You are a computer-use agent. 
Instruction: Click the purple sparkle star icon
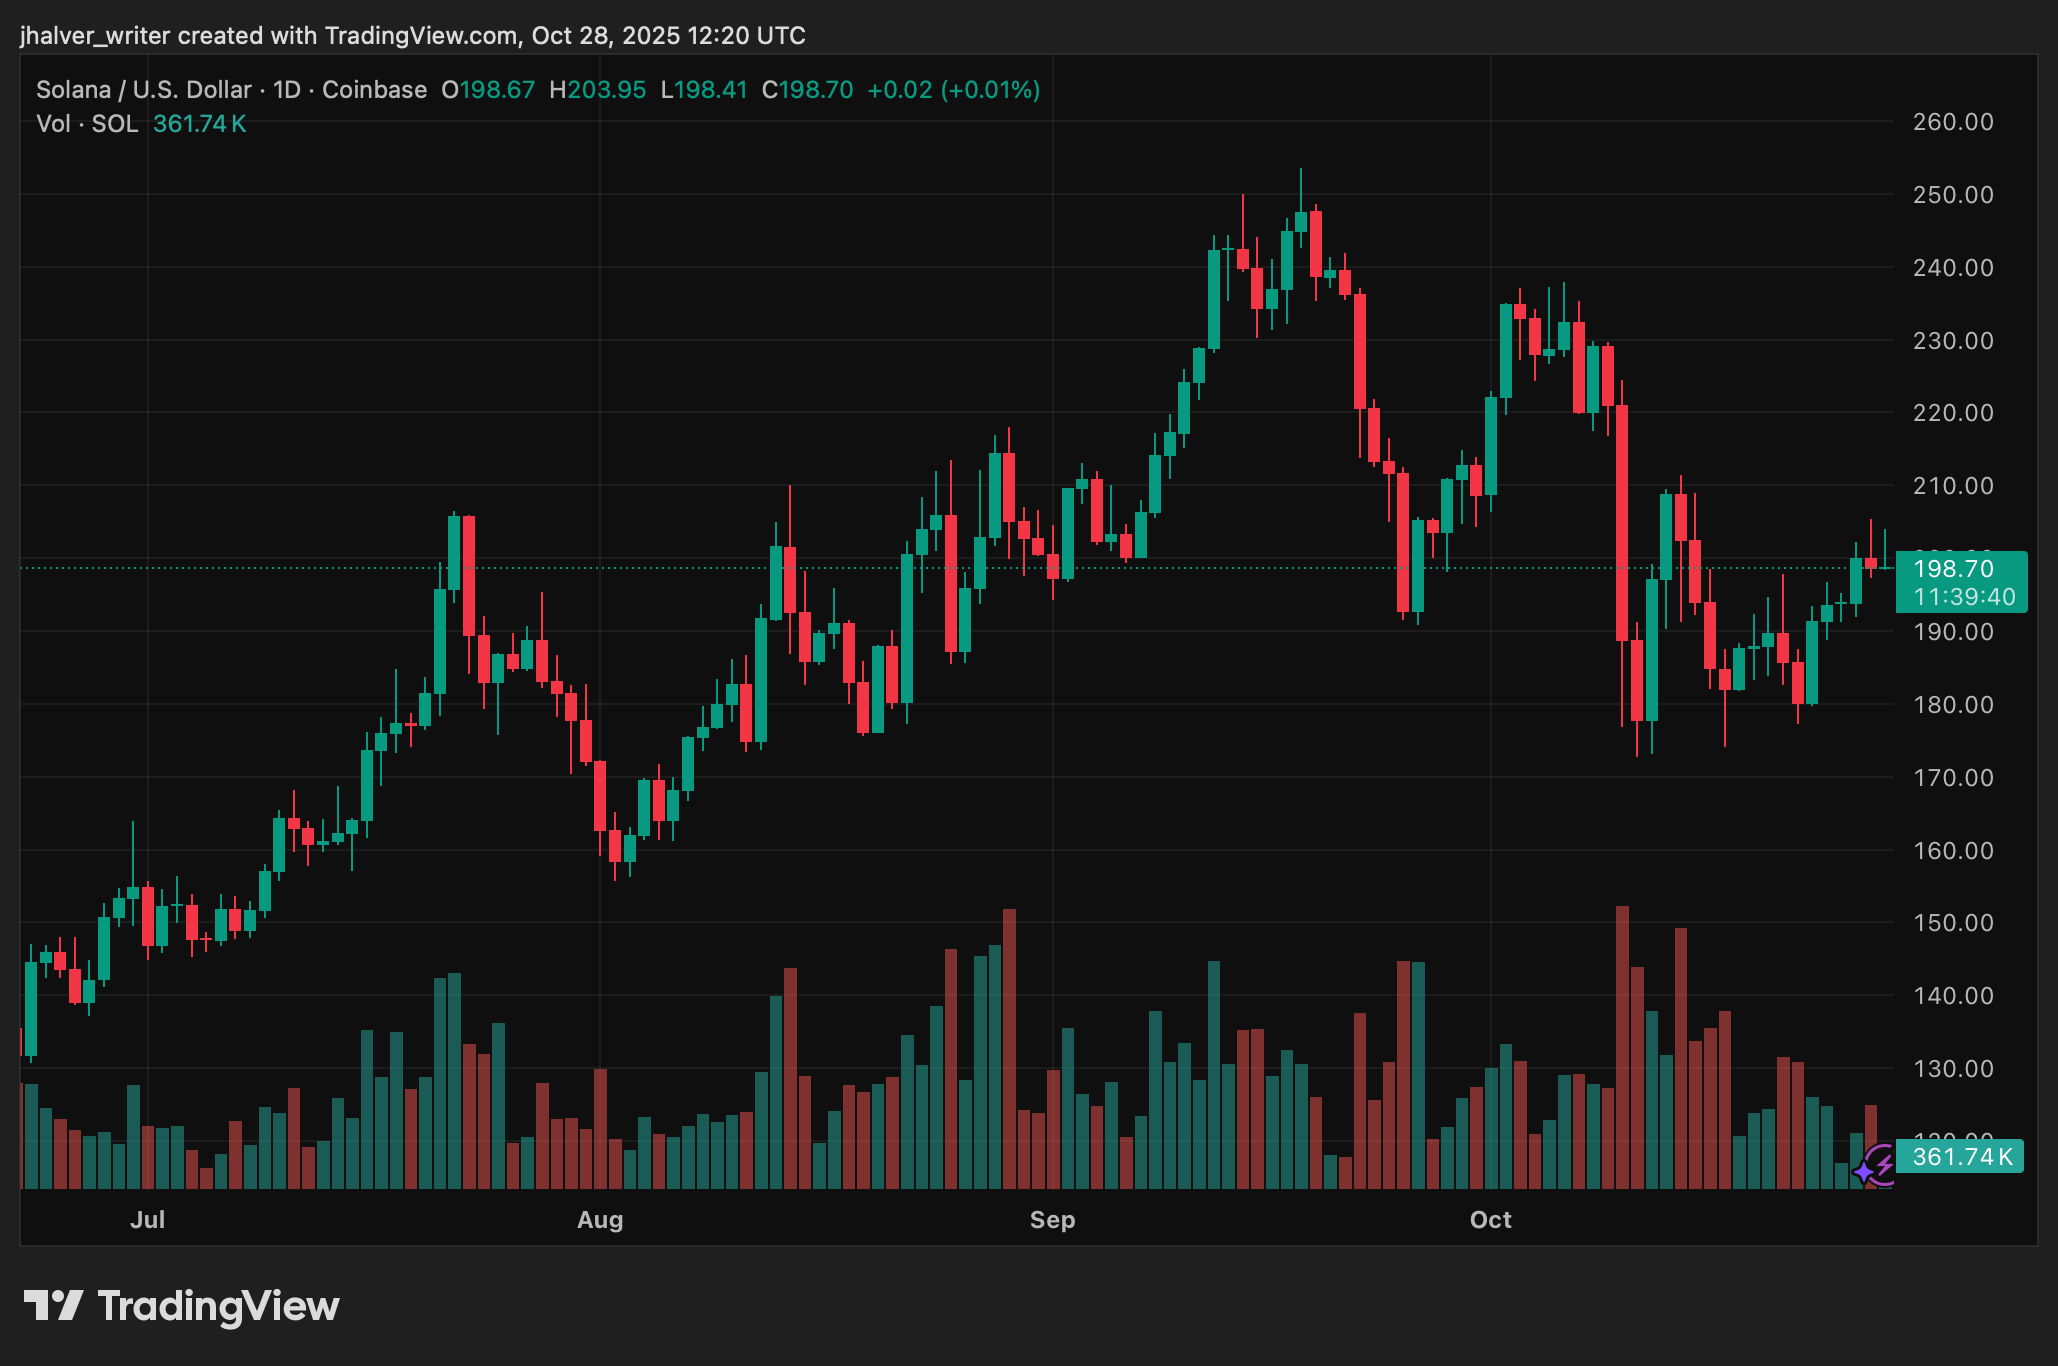coord(1865,1171)
